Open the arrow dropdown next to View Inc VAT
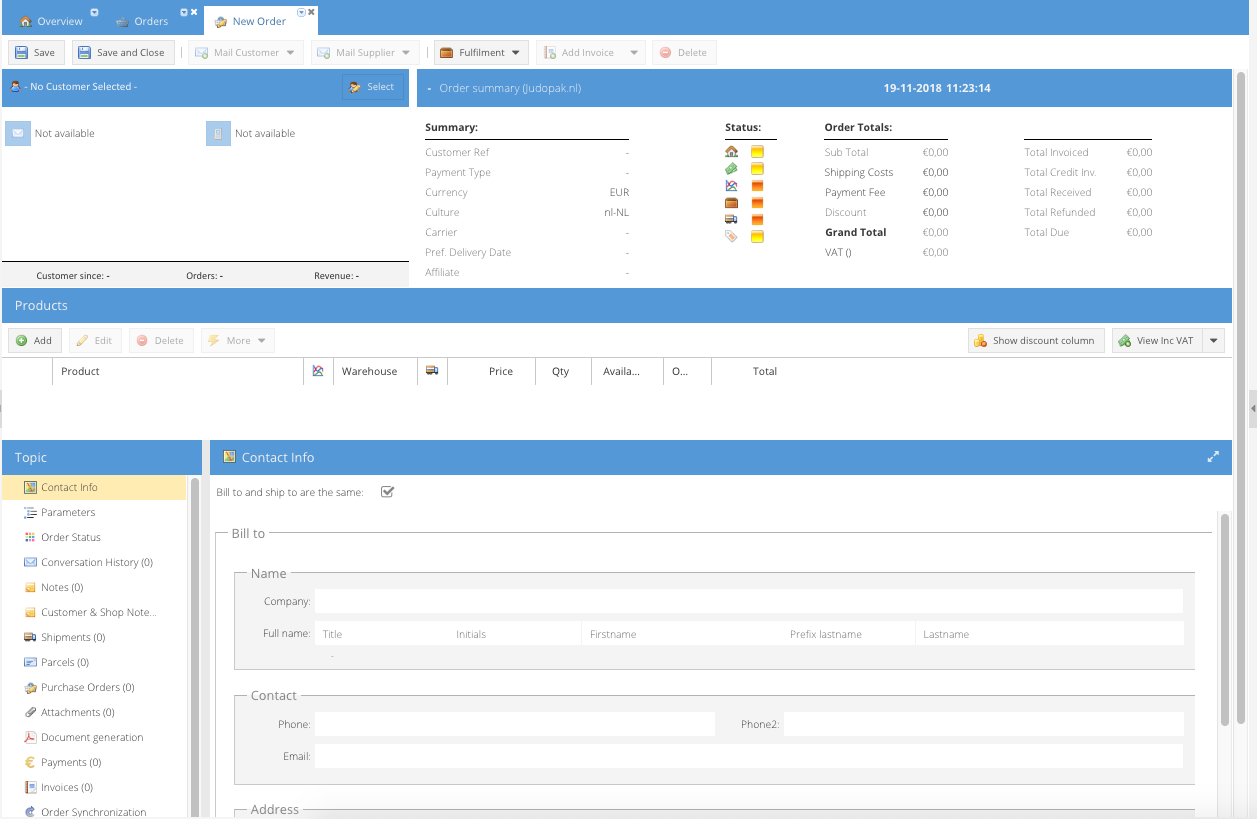Screen dimensions: 1257x819 (x=1214, y=341)
